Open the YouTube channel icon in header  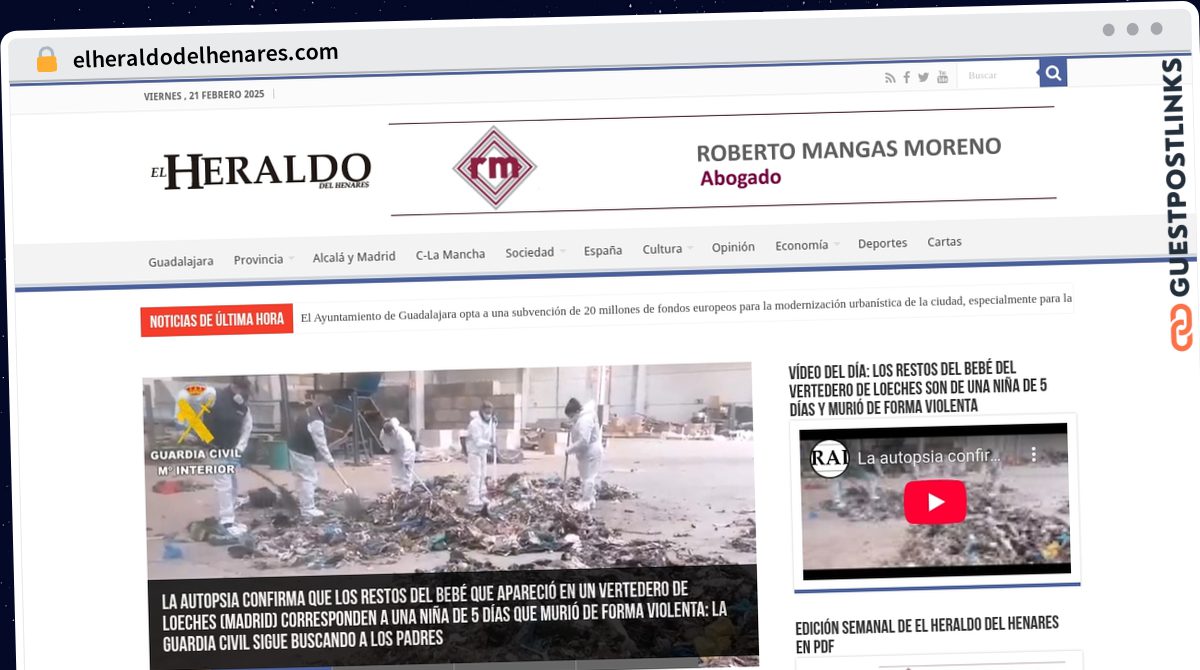(x=942, y=78)
